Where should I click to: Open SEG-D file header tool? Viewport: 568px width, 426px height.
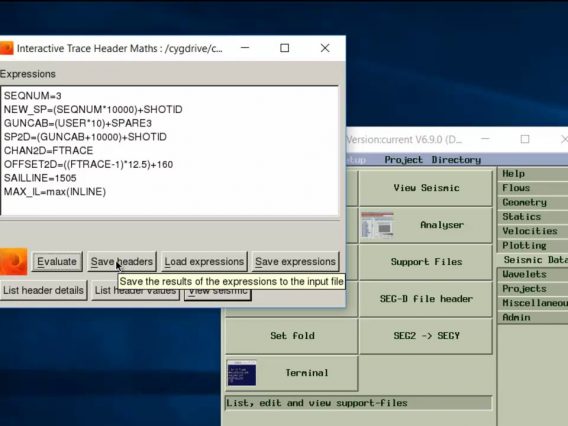click(x=426, y=299)
